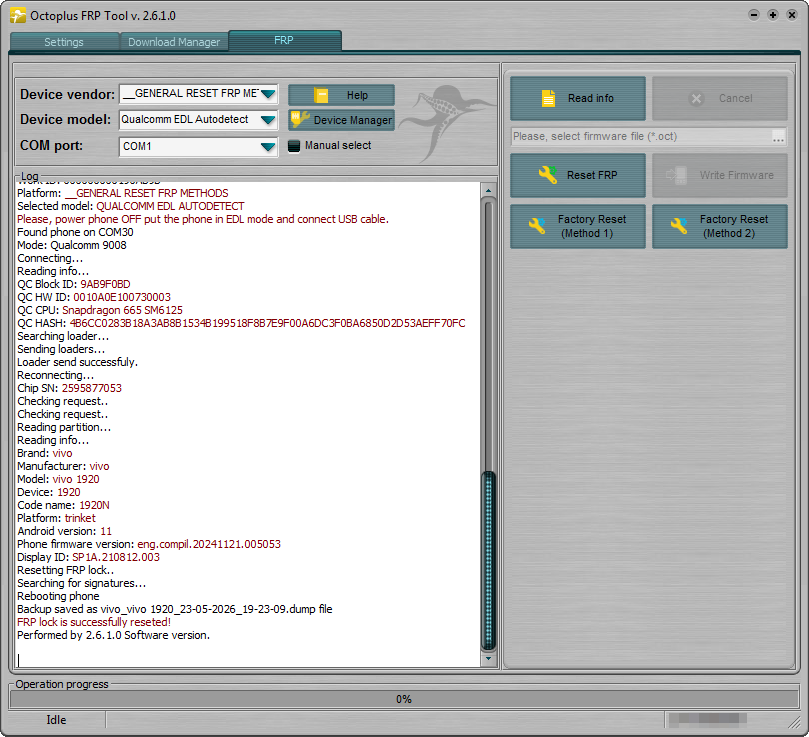Open Device Manager button

(342, 120)
